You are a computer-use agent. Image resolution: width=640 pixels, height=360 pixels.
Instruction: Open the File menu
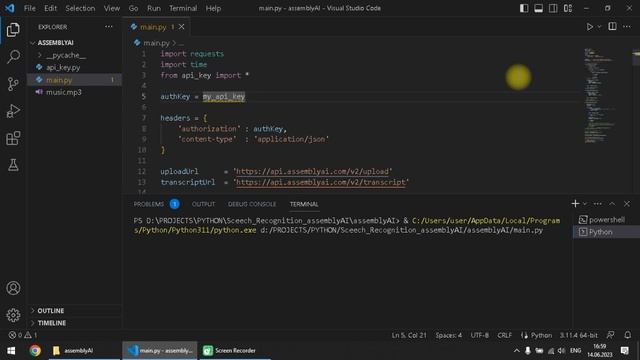[x=29, y=8]
